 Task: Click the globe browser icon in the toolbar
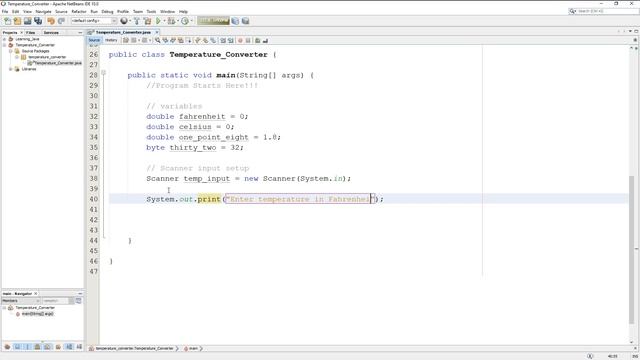coord(124,21)
